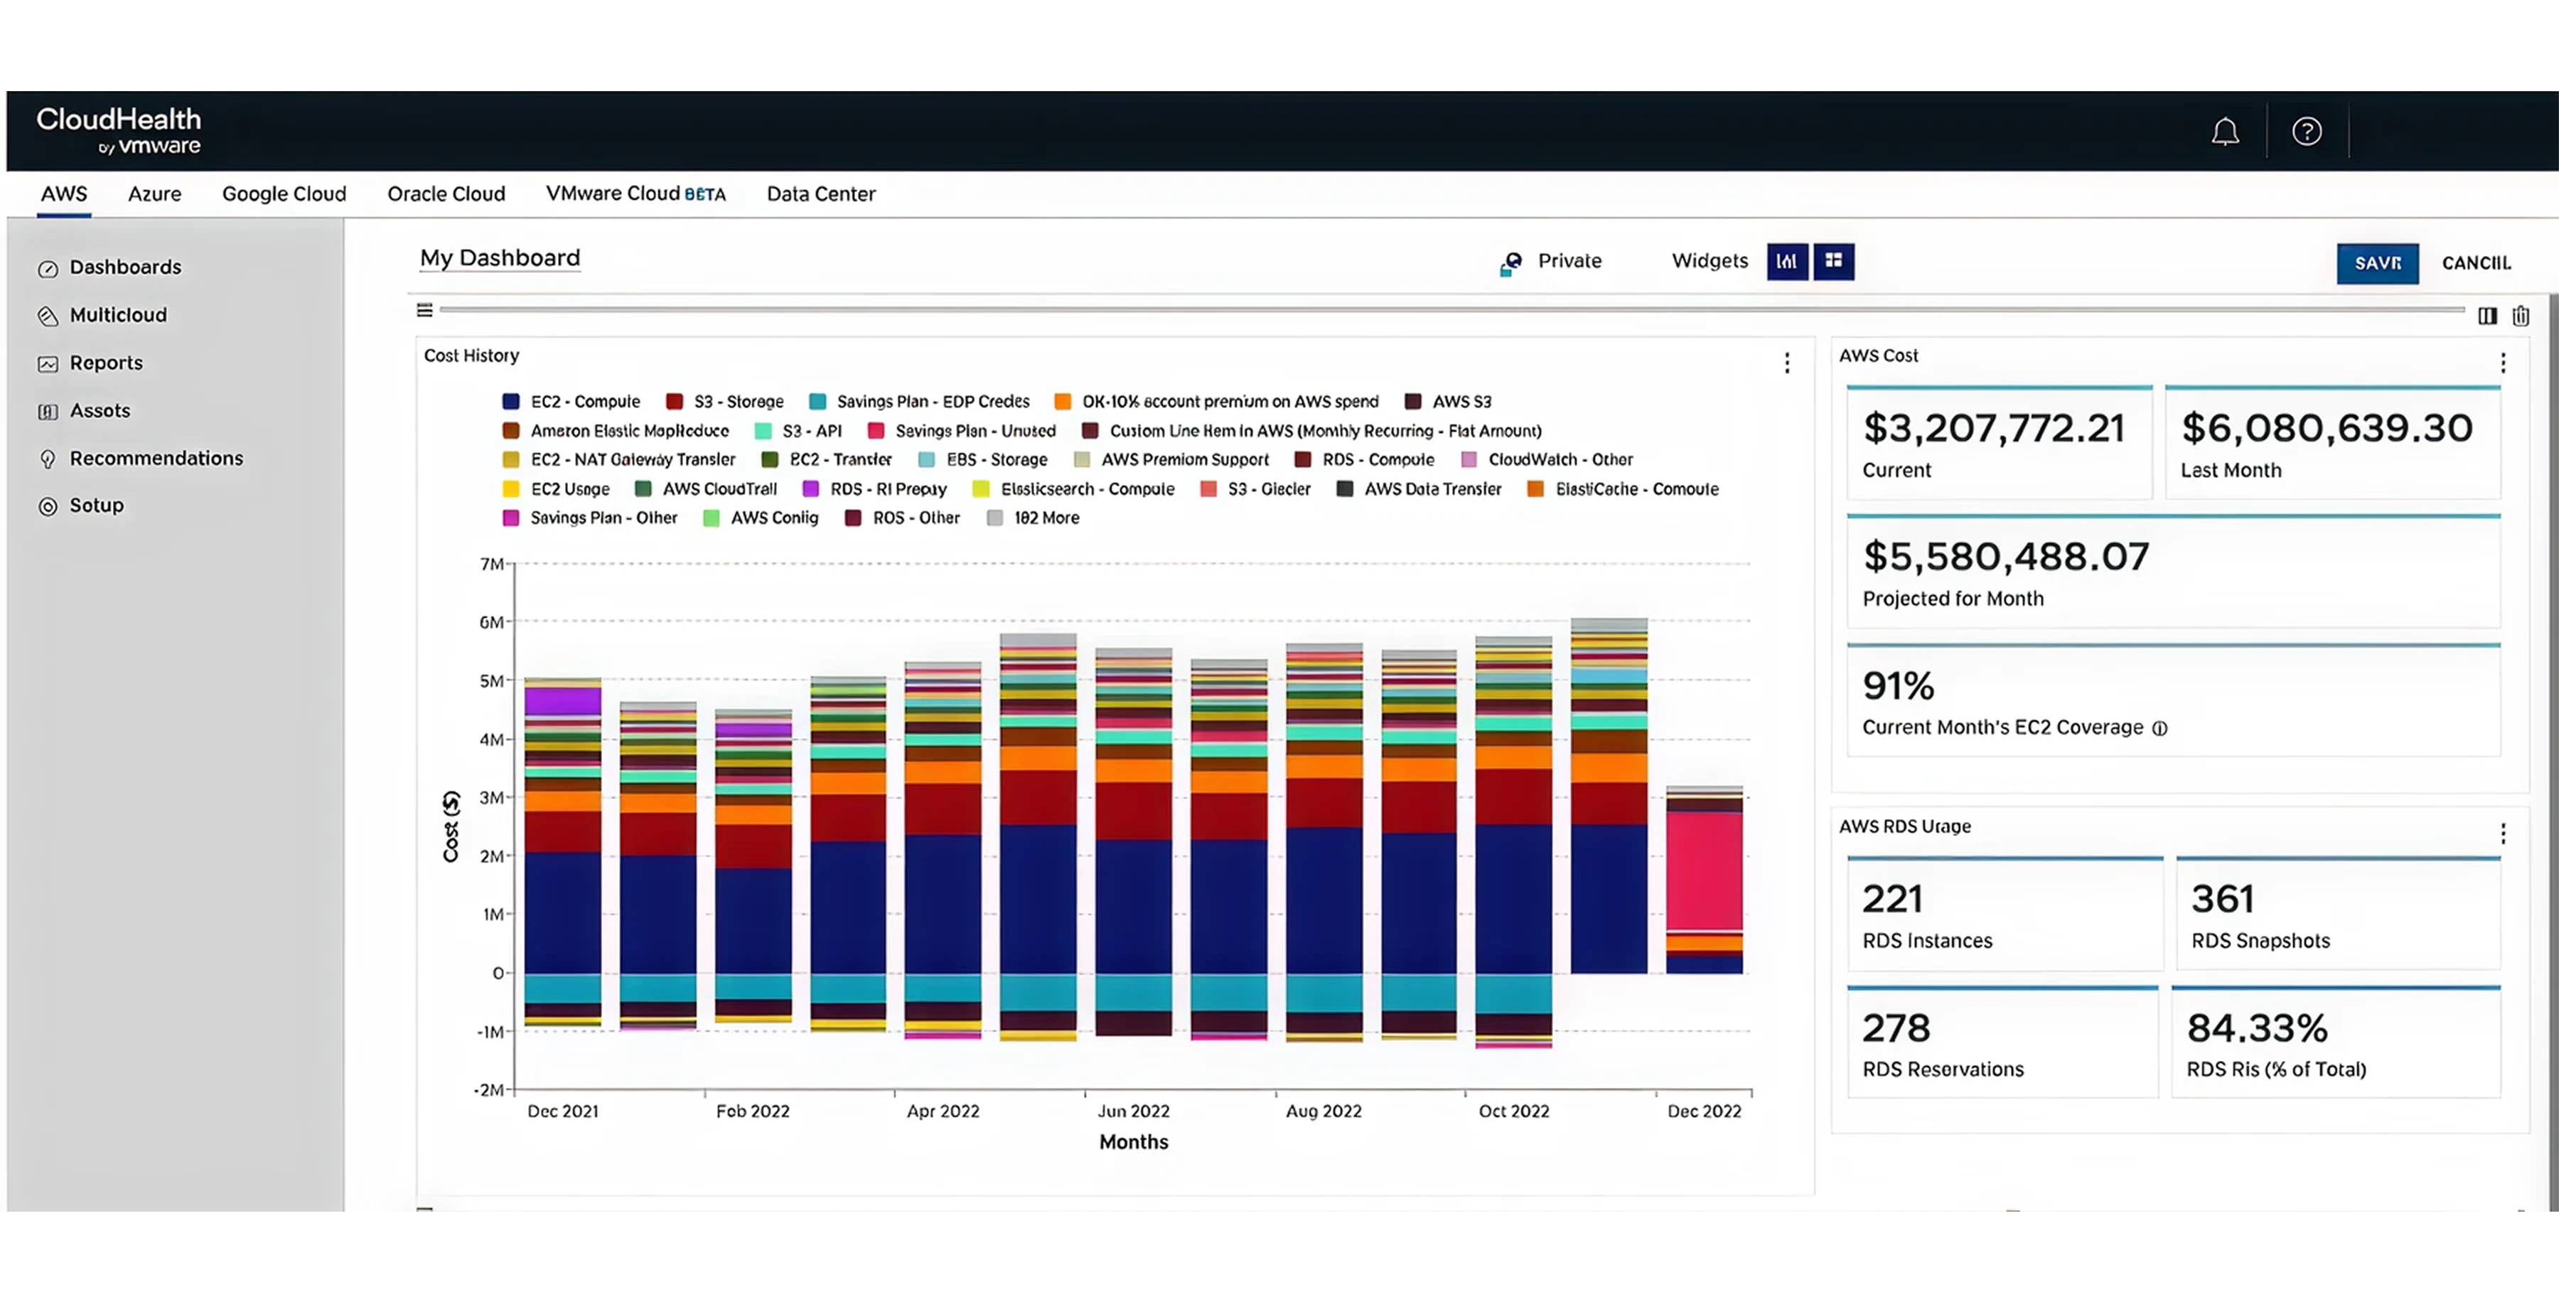Hide the S3 - Storage series in Cost History
The image size is (2576, 1297).
(725, 401)
